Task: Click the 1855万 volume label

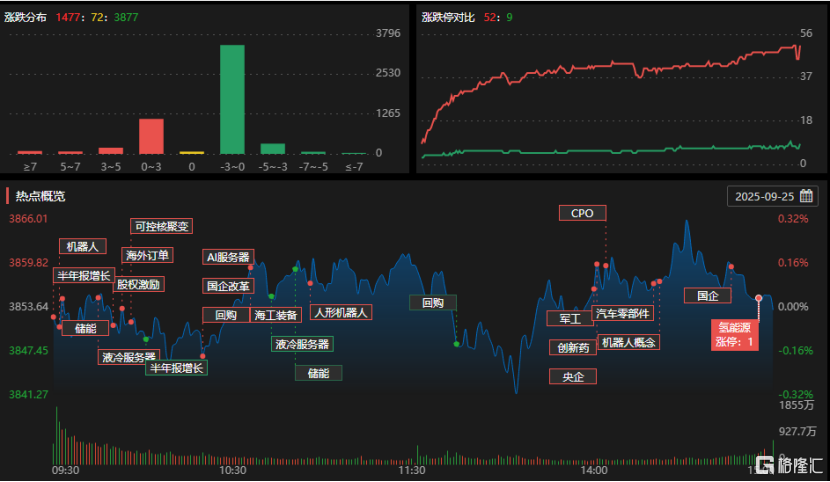Action: pyautogui.click(x=797, y=405)
